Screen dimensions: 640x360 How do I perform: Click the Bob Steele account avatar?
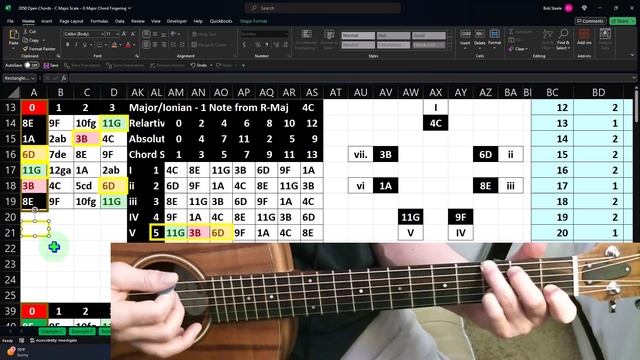point(569,8)
